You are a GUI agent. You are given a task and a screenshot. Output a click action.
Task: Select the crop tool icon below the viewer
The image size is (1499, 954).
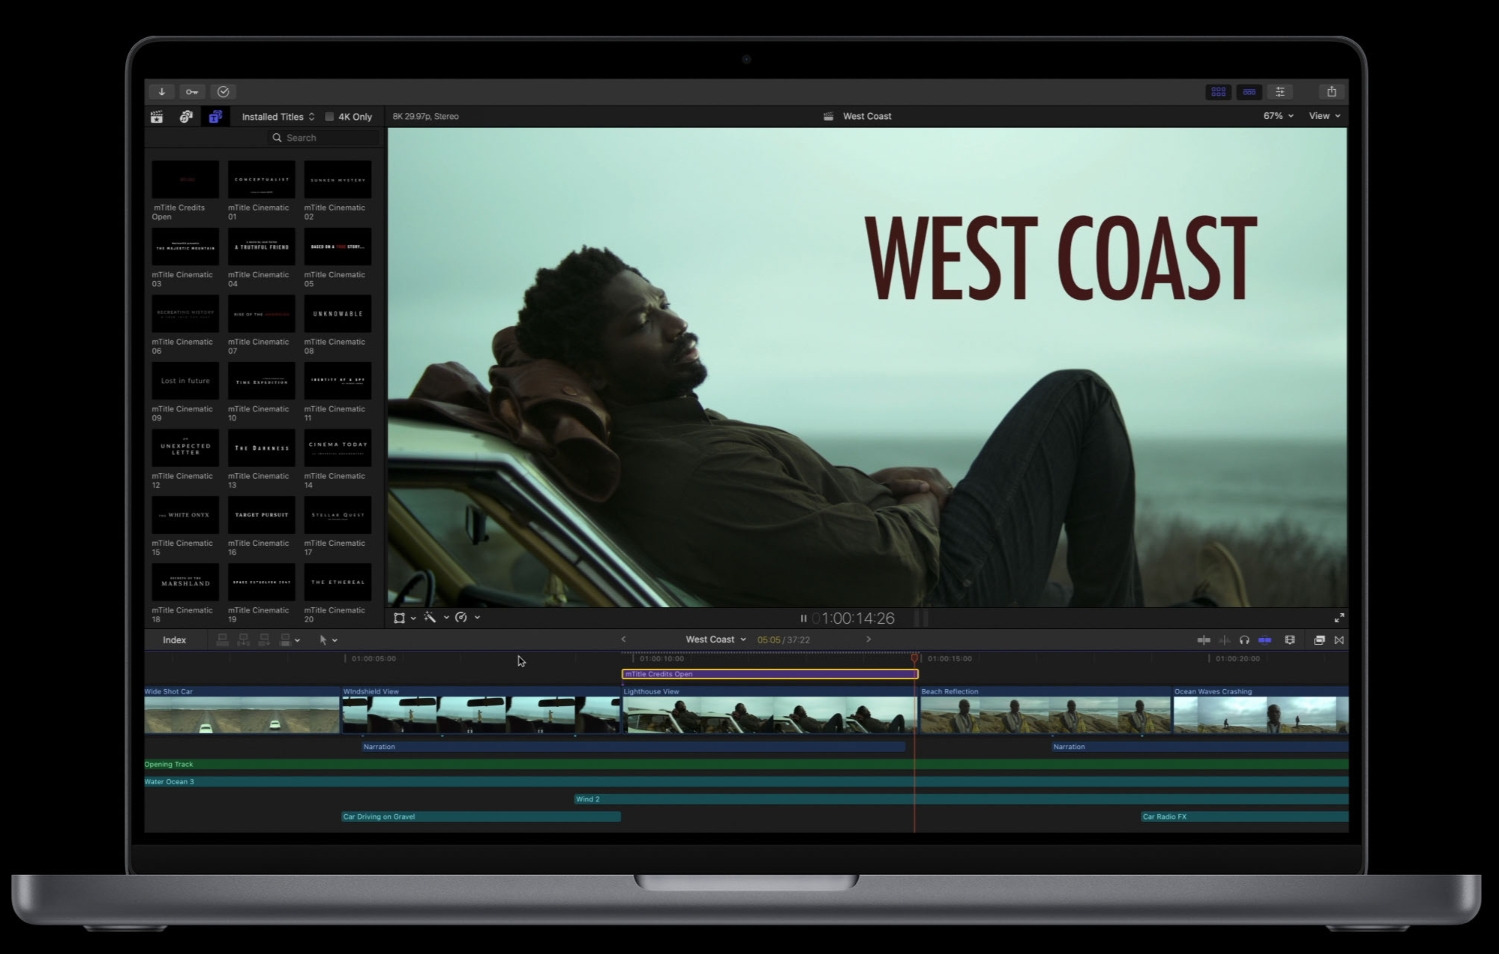[399, 617]
